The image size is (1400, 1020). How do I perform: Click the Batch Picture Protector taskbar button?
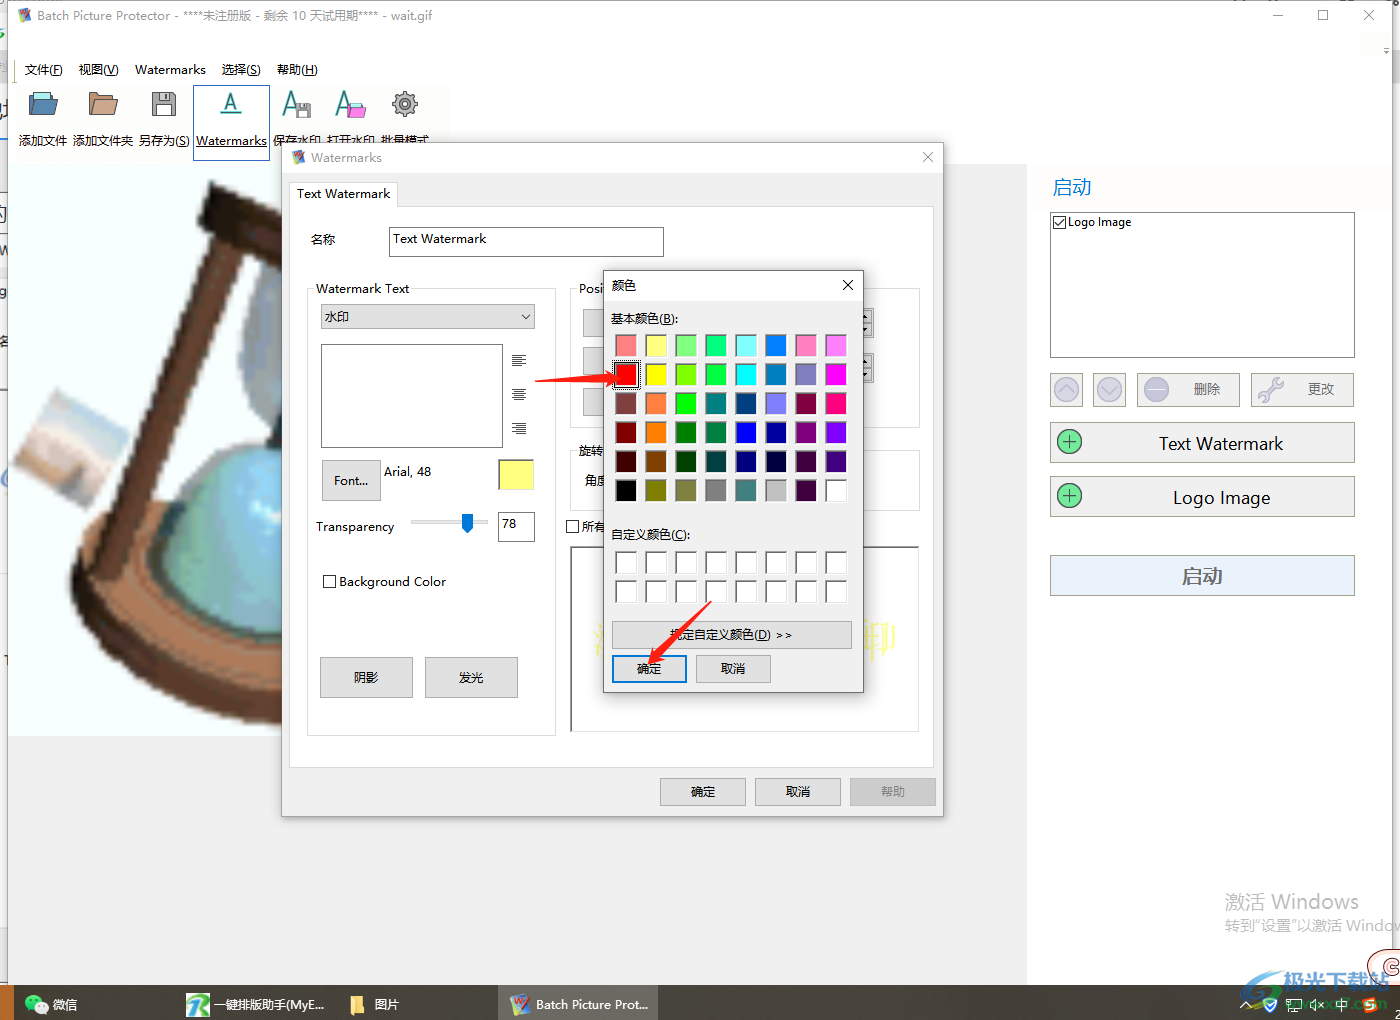coord(578,1003)
